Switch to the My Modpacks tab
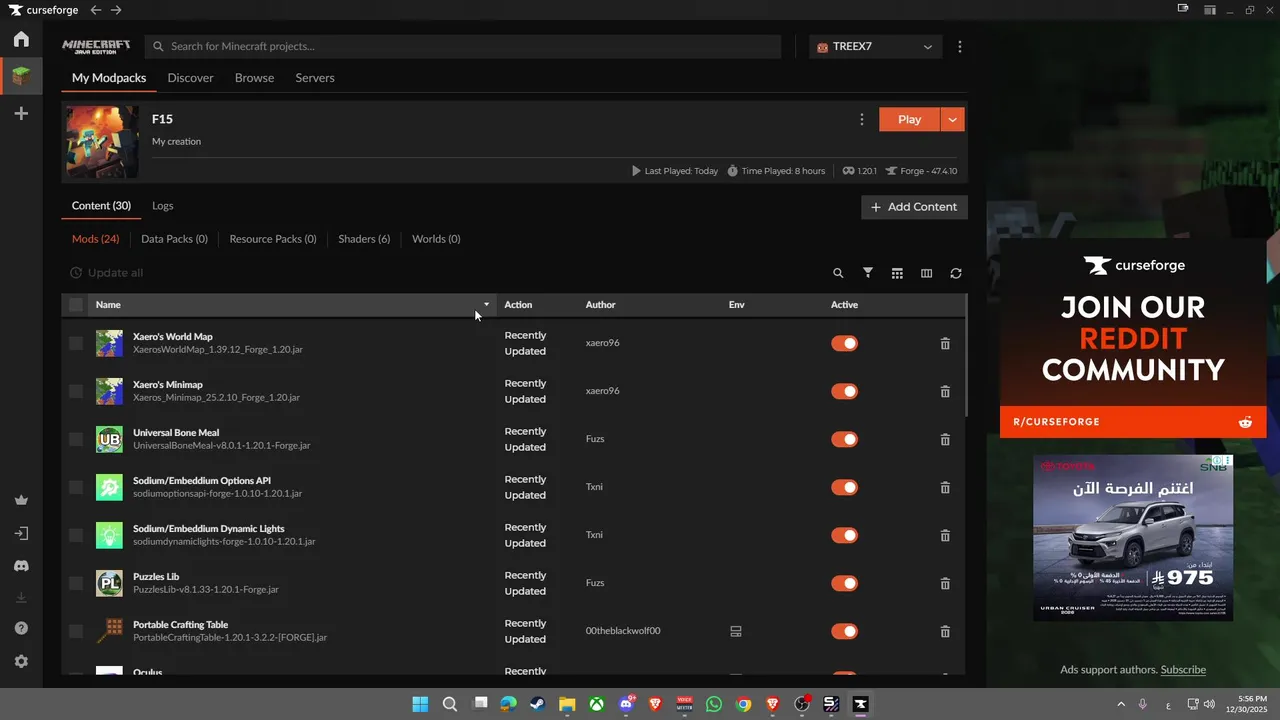 tap(109, 77)
